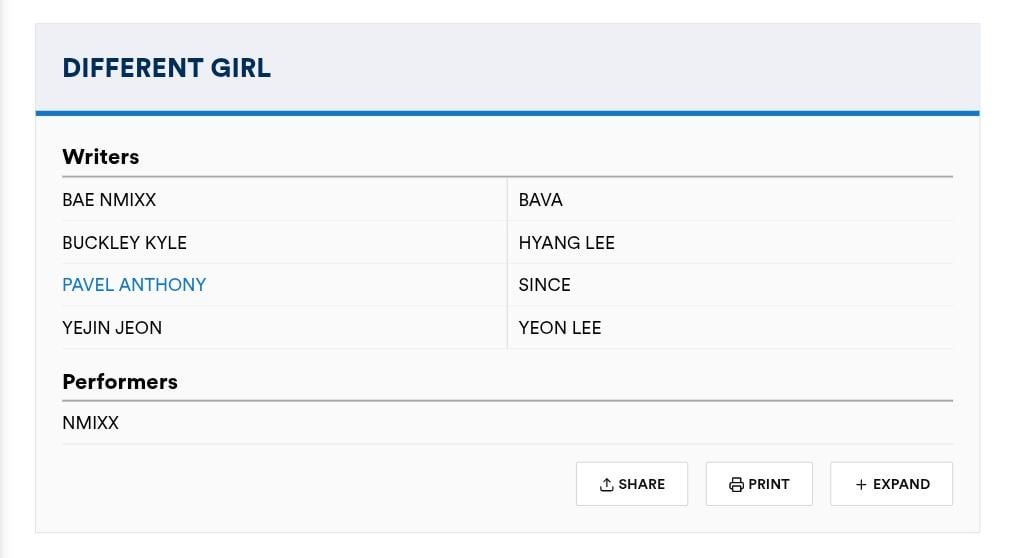Click the printer icon
The width and height of the screenshot is (1020, 558).
click(736, 484)
